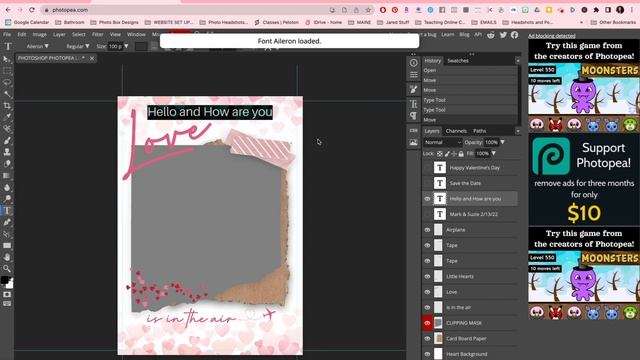This screenshot has width=640, height=360.
Task: Open Photopea Reddit page icon
Action: [x=491, y=35]
